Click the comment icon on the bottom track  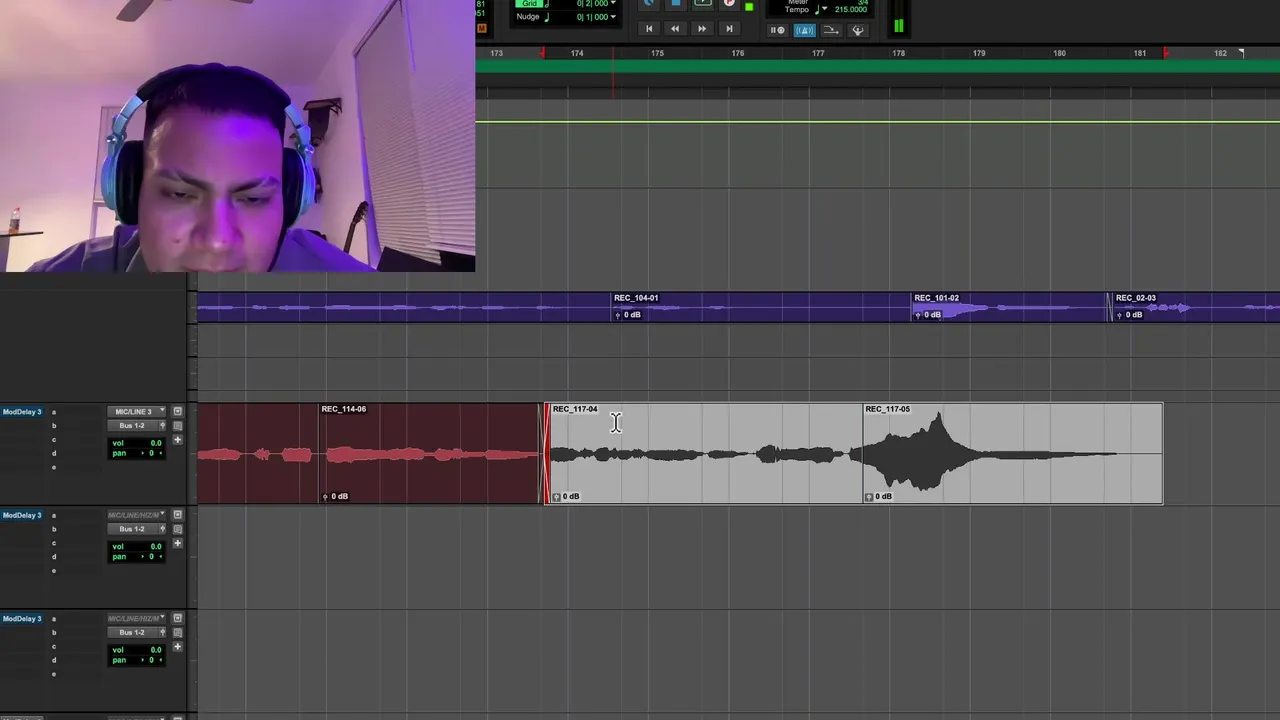tap(178, 633)
